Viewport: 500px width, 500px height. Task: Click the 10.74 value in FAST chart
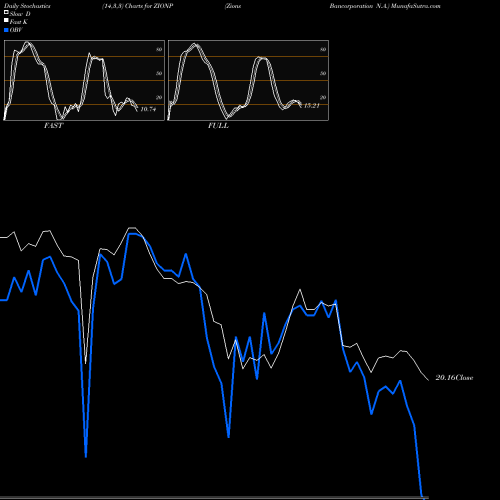point(148,109)
